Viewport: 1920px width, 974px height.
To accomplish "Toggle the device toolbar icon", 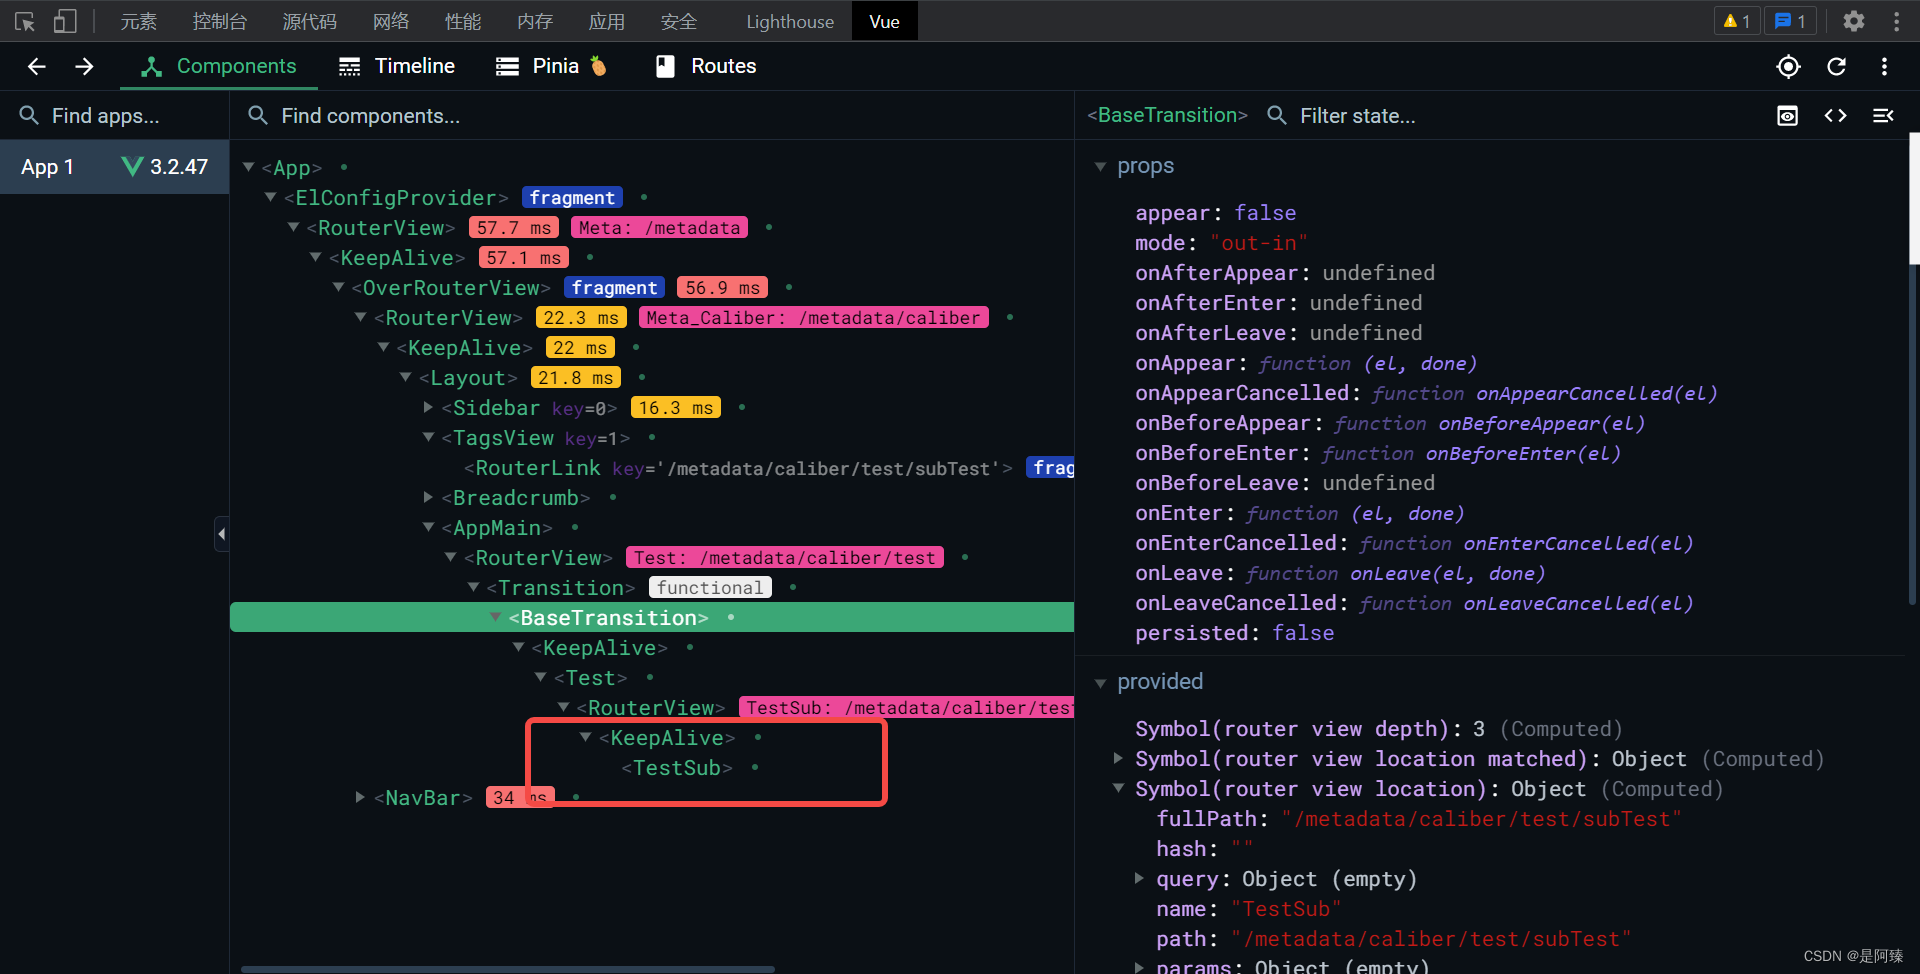I will (x=65, y=21).
